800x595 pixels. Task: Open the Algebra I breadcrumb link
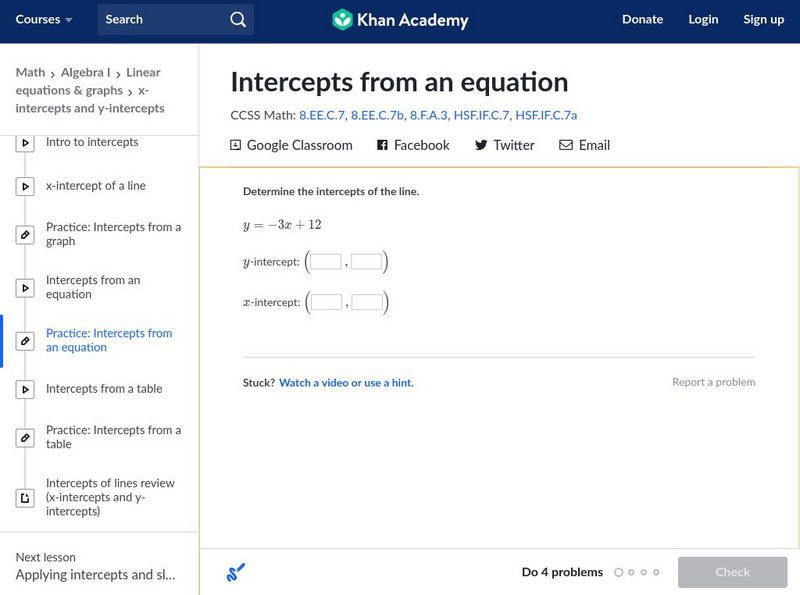(x=85, y=72)
